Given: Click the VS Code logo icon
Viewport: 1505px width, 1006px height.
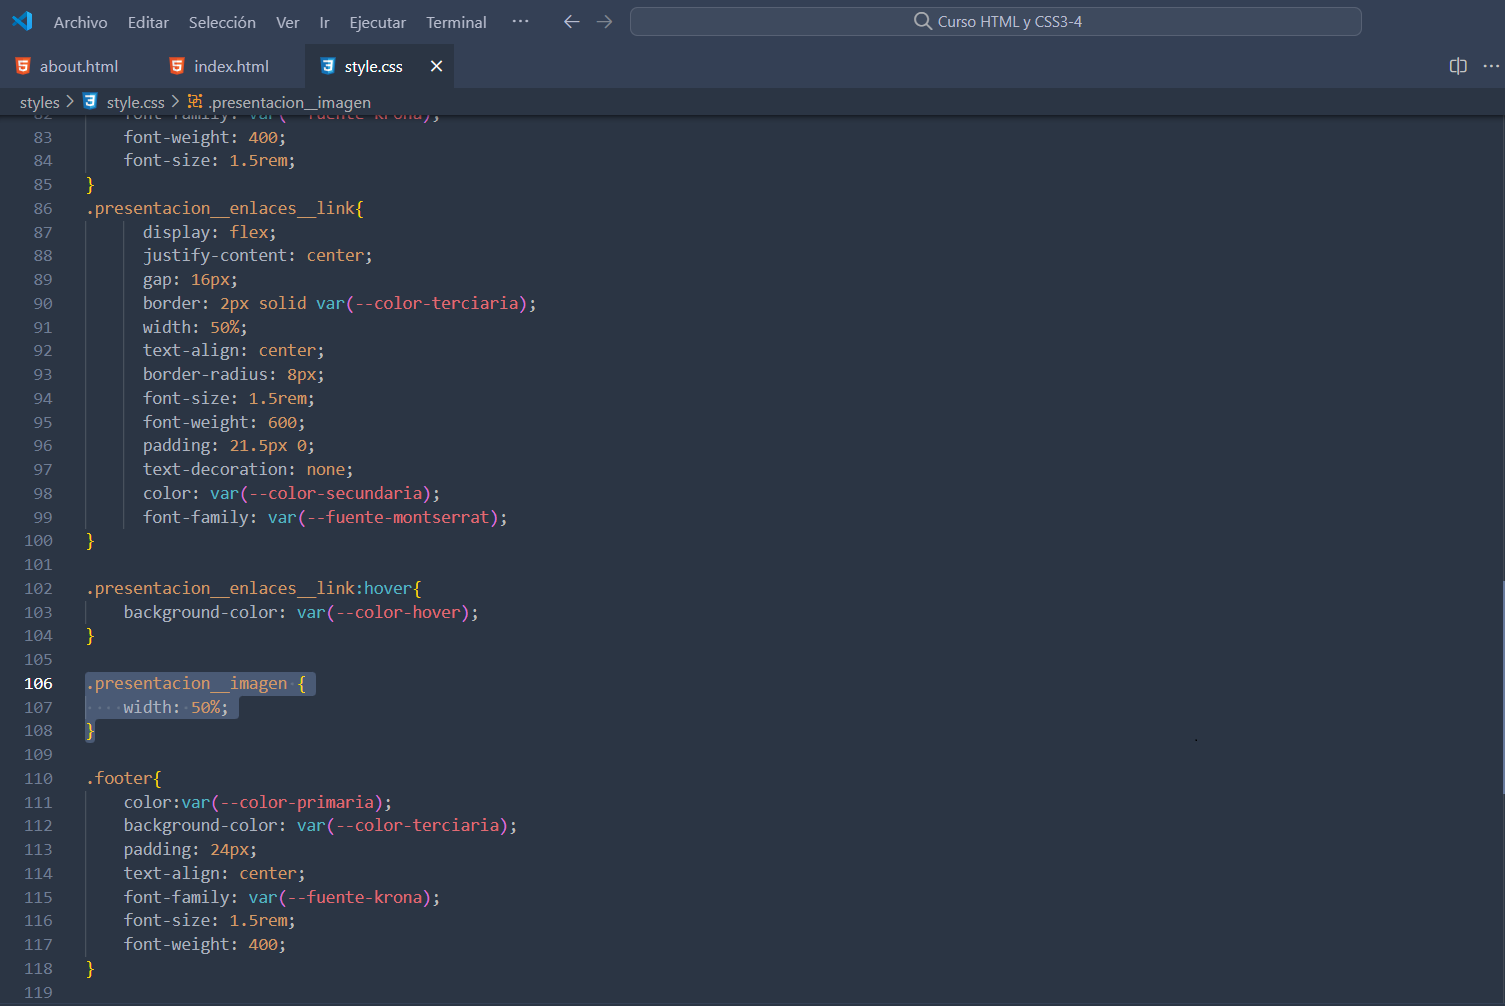Looking at the screenshot, I should (x=22, y=21).
